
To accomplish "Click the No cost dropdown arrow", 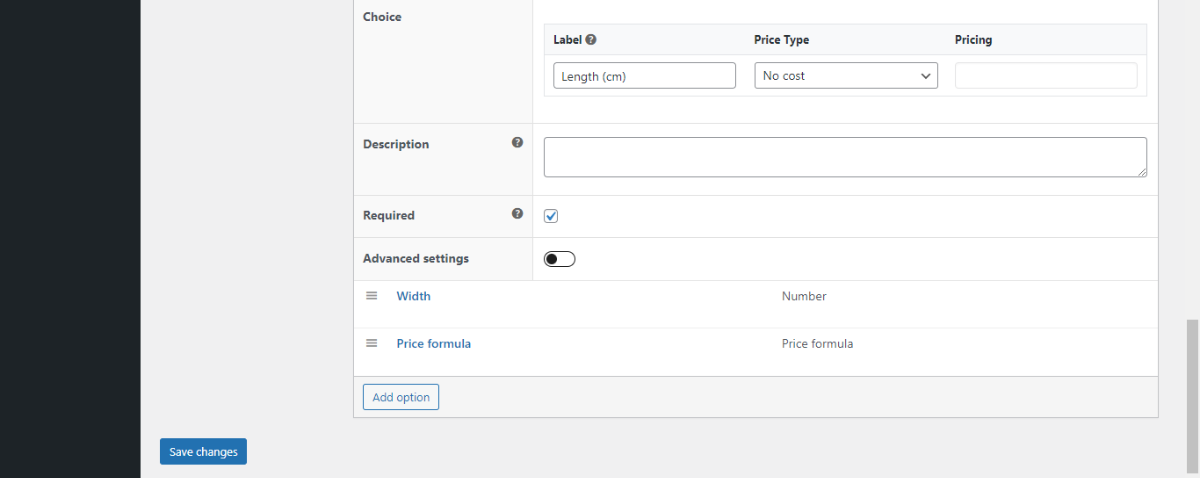I will [924, 76].
